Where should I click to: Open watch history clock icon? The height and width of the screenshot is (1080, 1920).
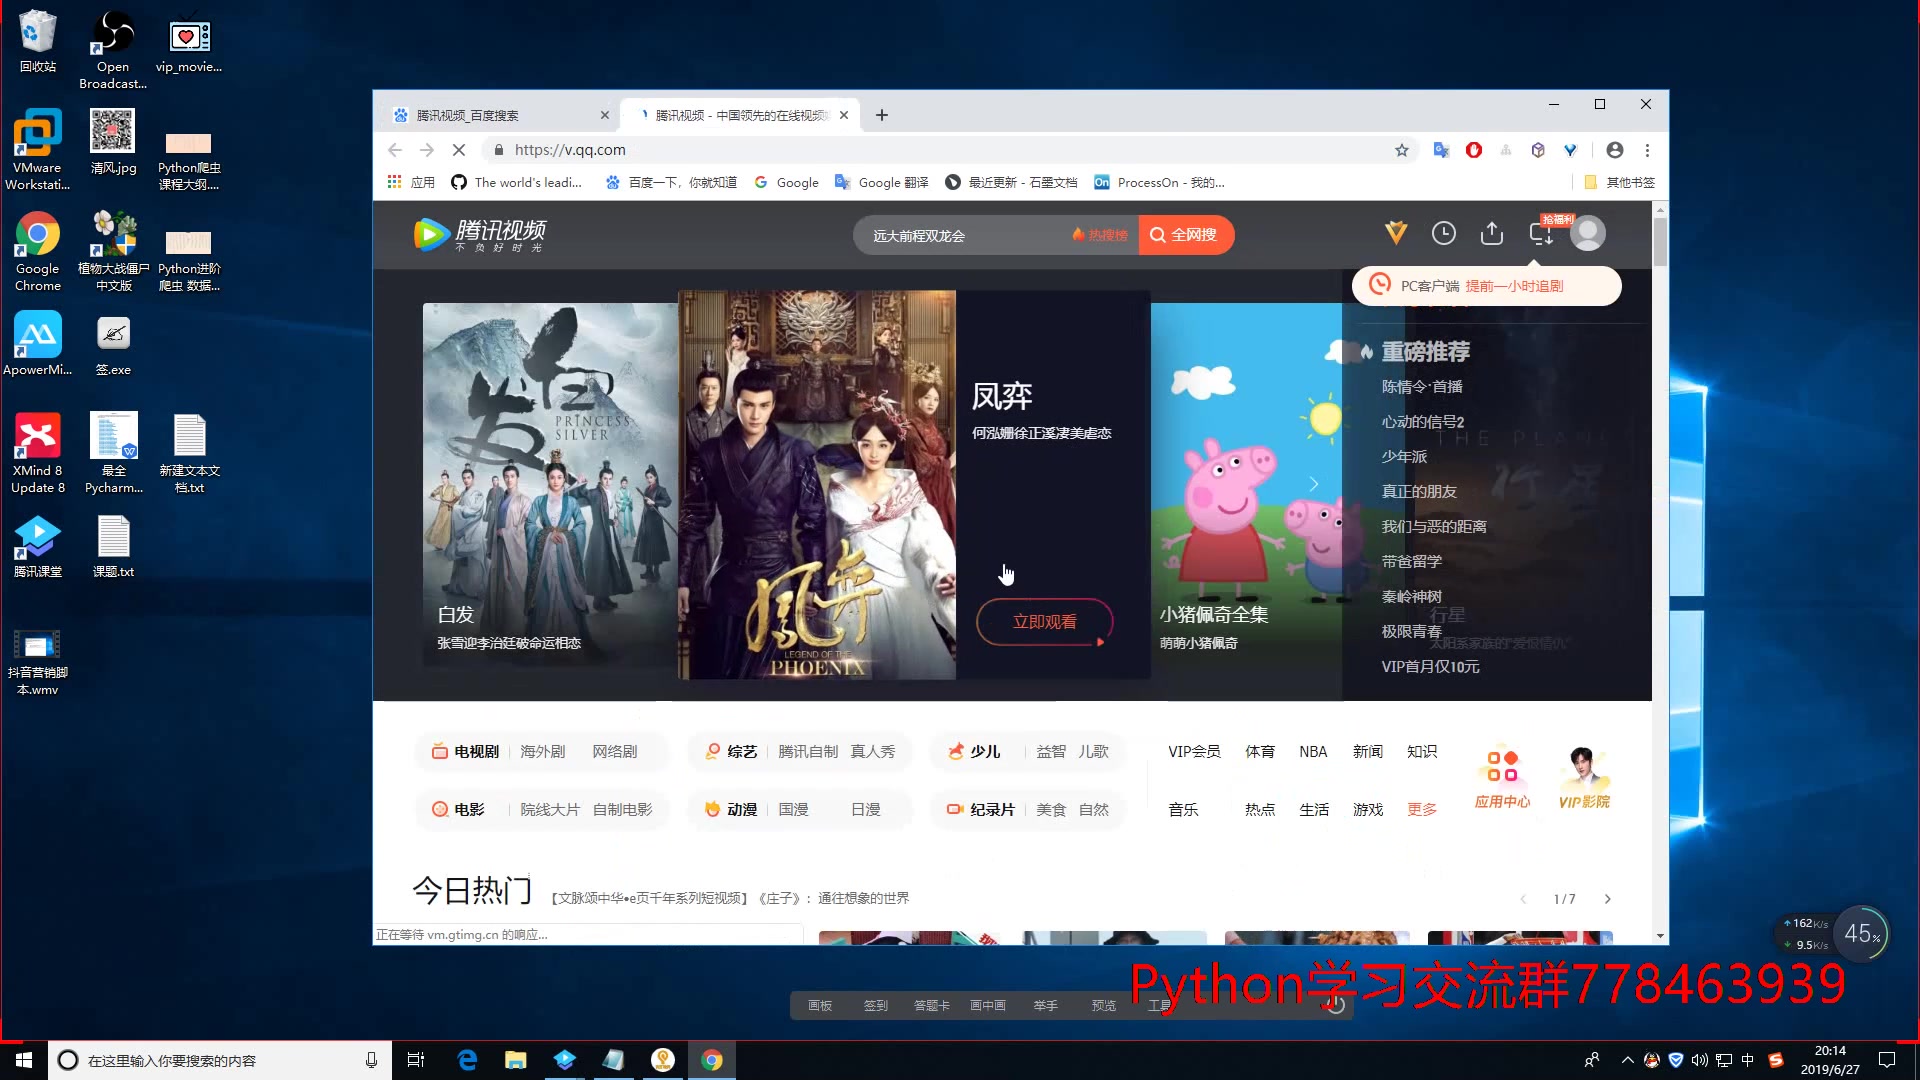1443,234
